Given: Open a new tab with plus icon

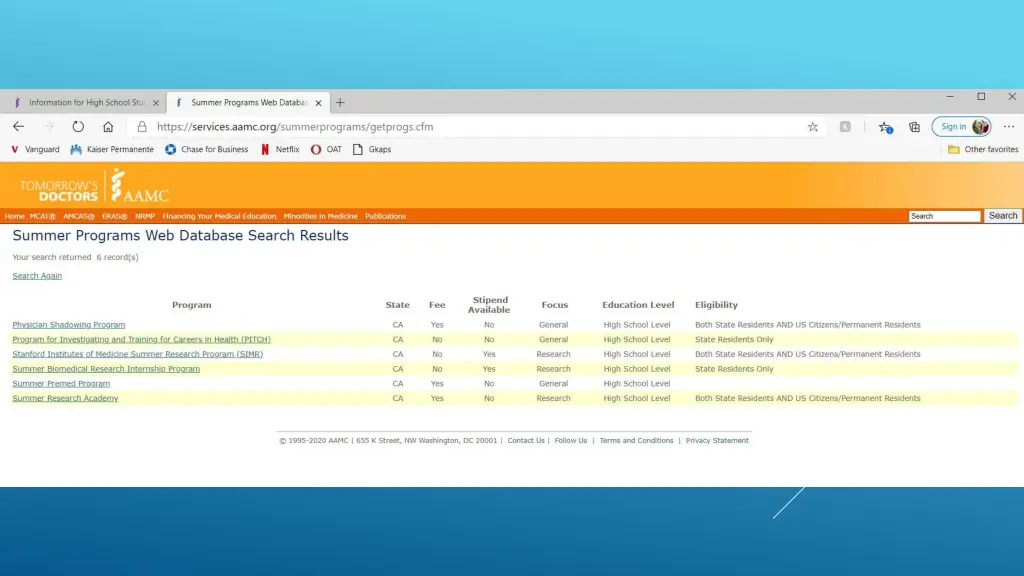Looking at the screenshot, I should [340, 103].
